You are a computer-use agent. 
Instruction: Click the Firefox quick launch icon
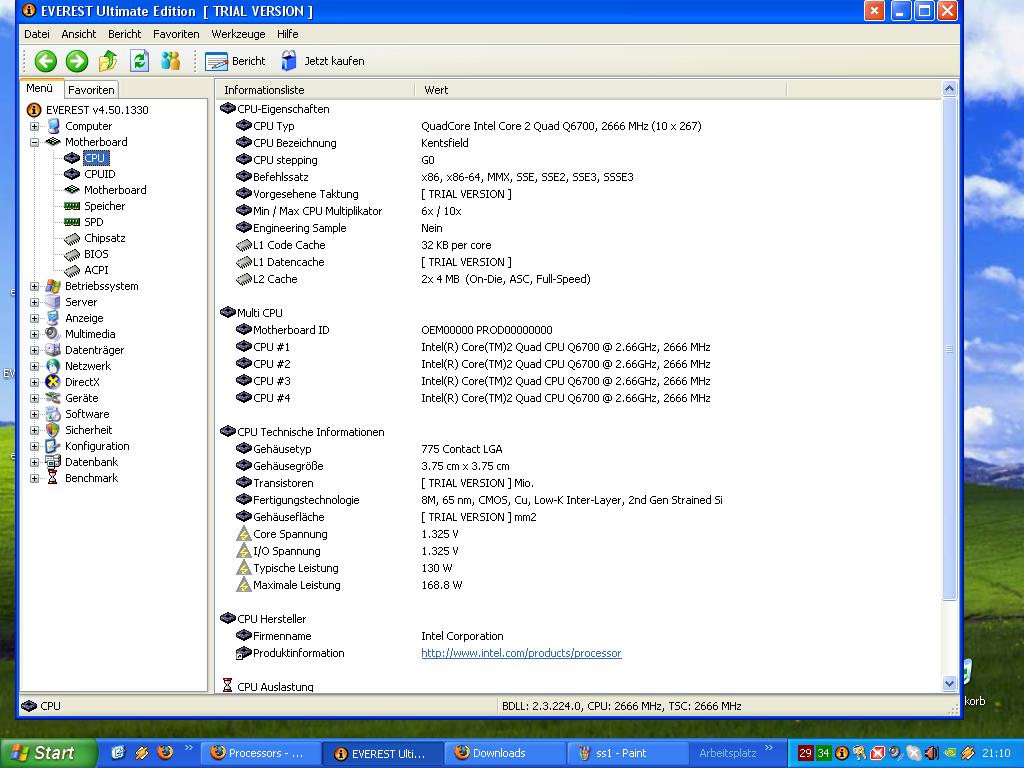coord(165,752)
